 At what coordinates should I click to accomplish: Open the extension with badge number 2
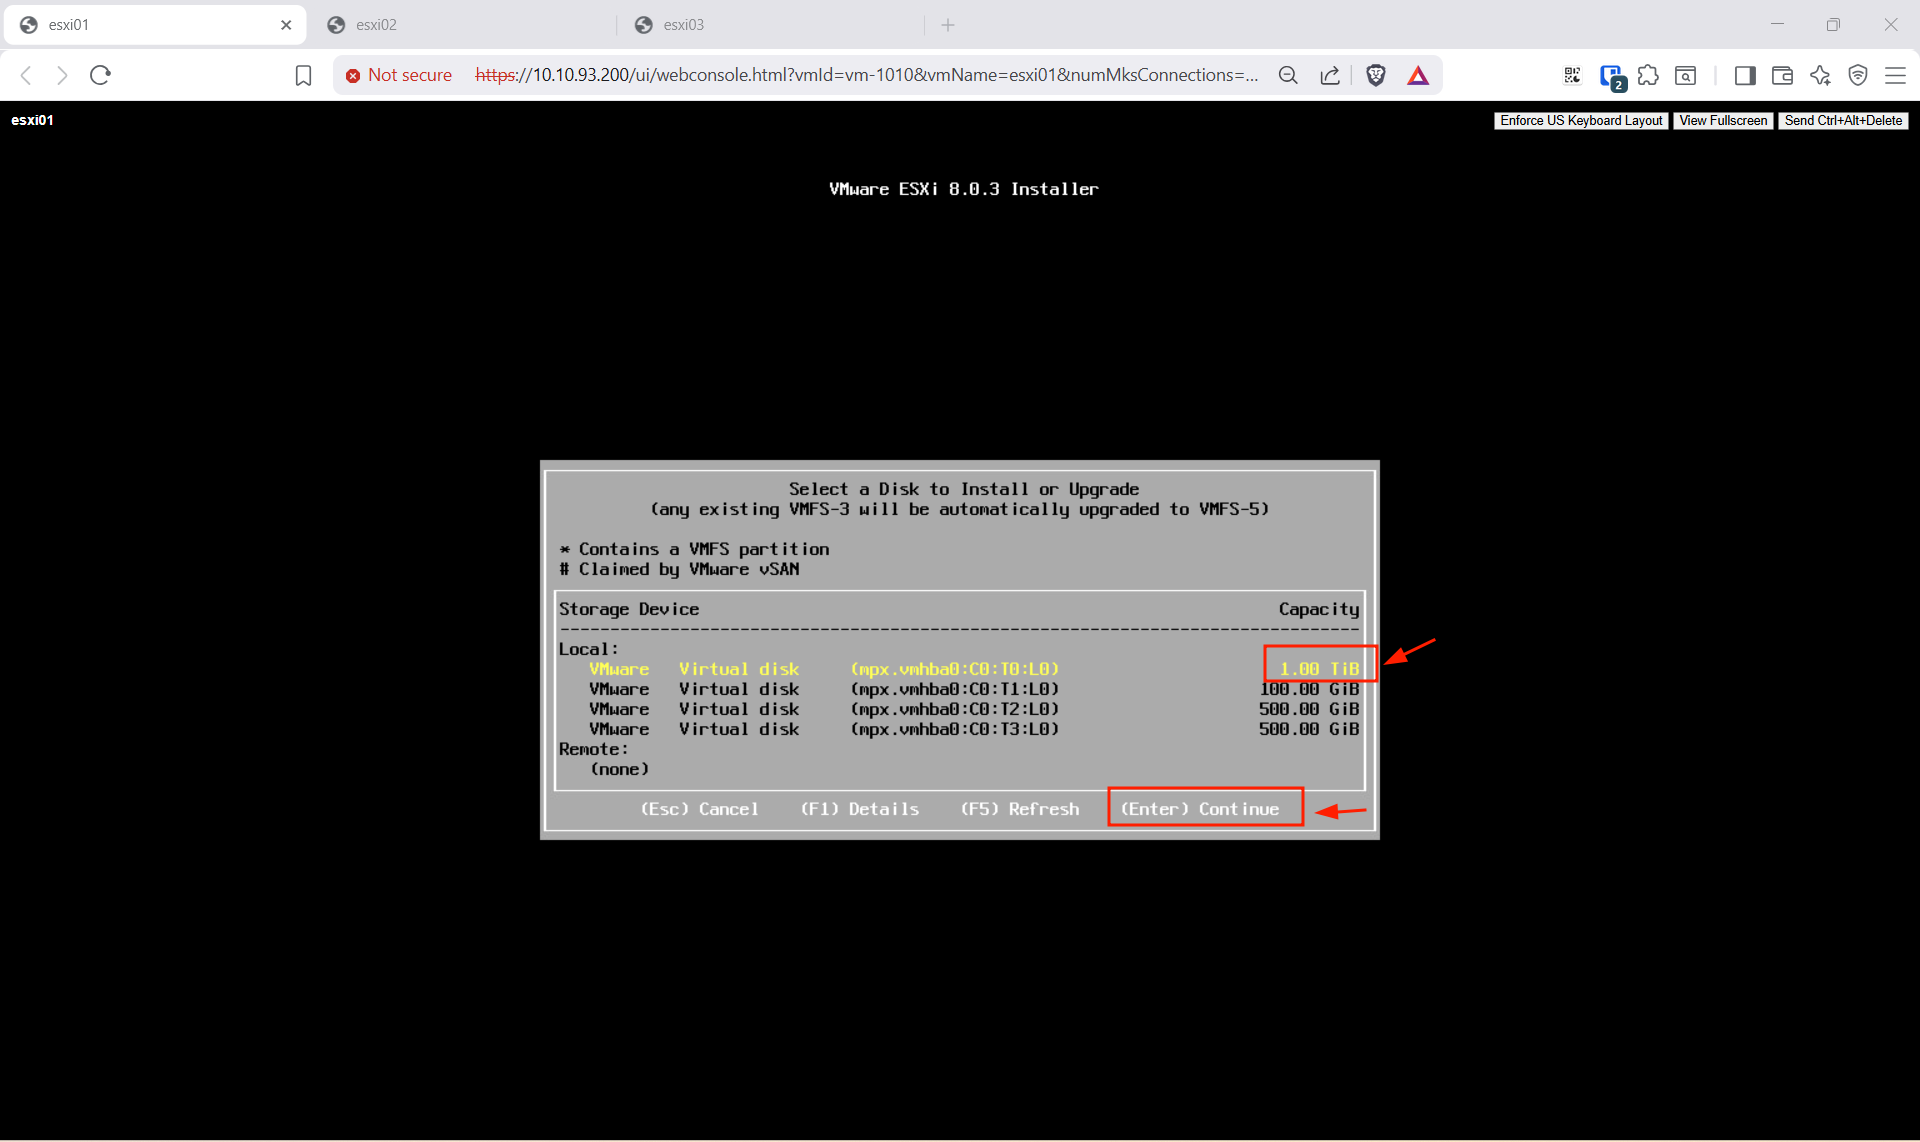(x=1611, y=76)
